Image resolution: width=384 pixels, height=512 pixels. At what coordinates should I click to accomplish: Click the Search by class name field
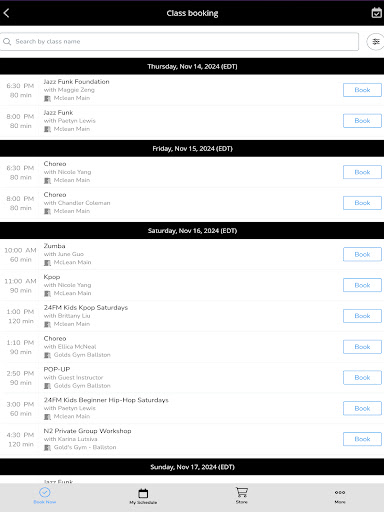(179, 41)
